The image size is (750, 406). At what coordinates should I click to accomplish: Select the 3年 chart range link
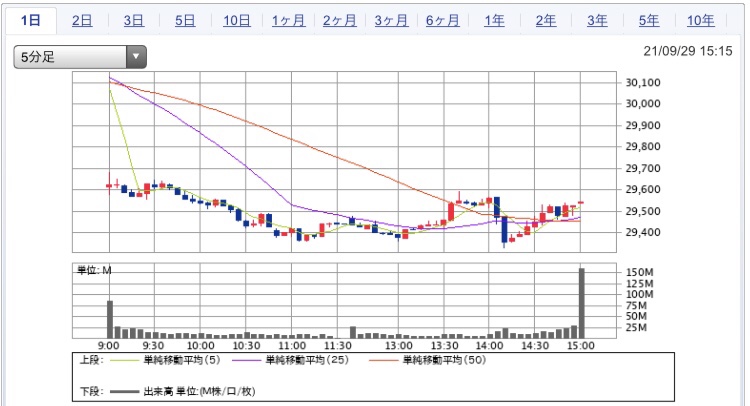point(597,21)
